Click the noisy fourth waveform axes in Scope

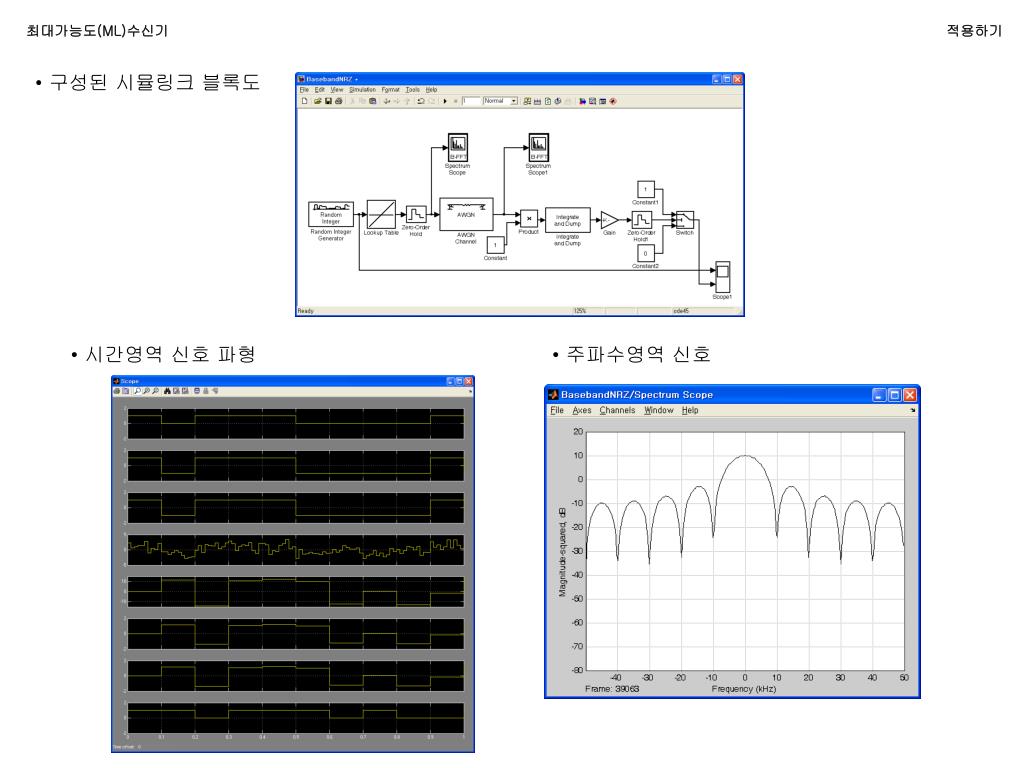pyautogui.click(x=295, y=549)
